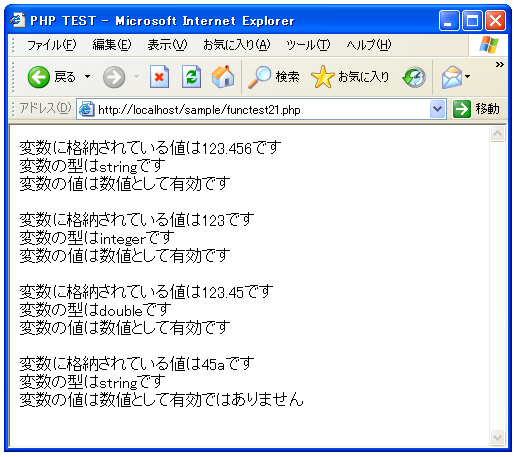
Task: Minimize the Internet Explorer window
Action: (449, 21)
